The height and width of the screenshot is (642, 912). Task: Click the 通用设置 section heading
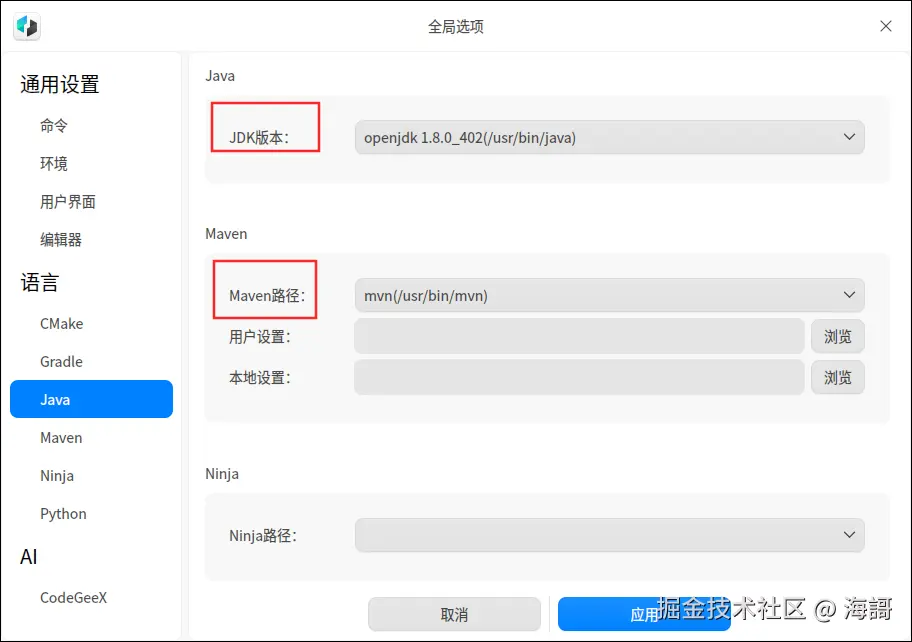(x=60, y=84)
